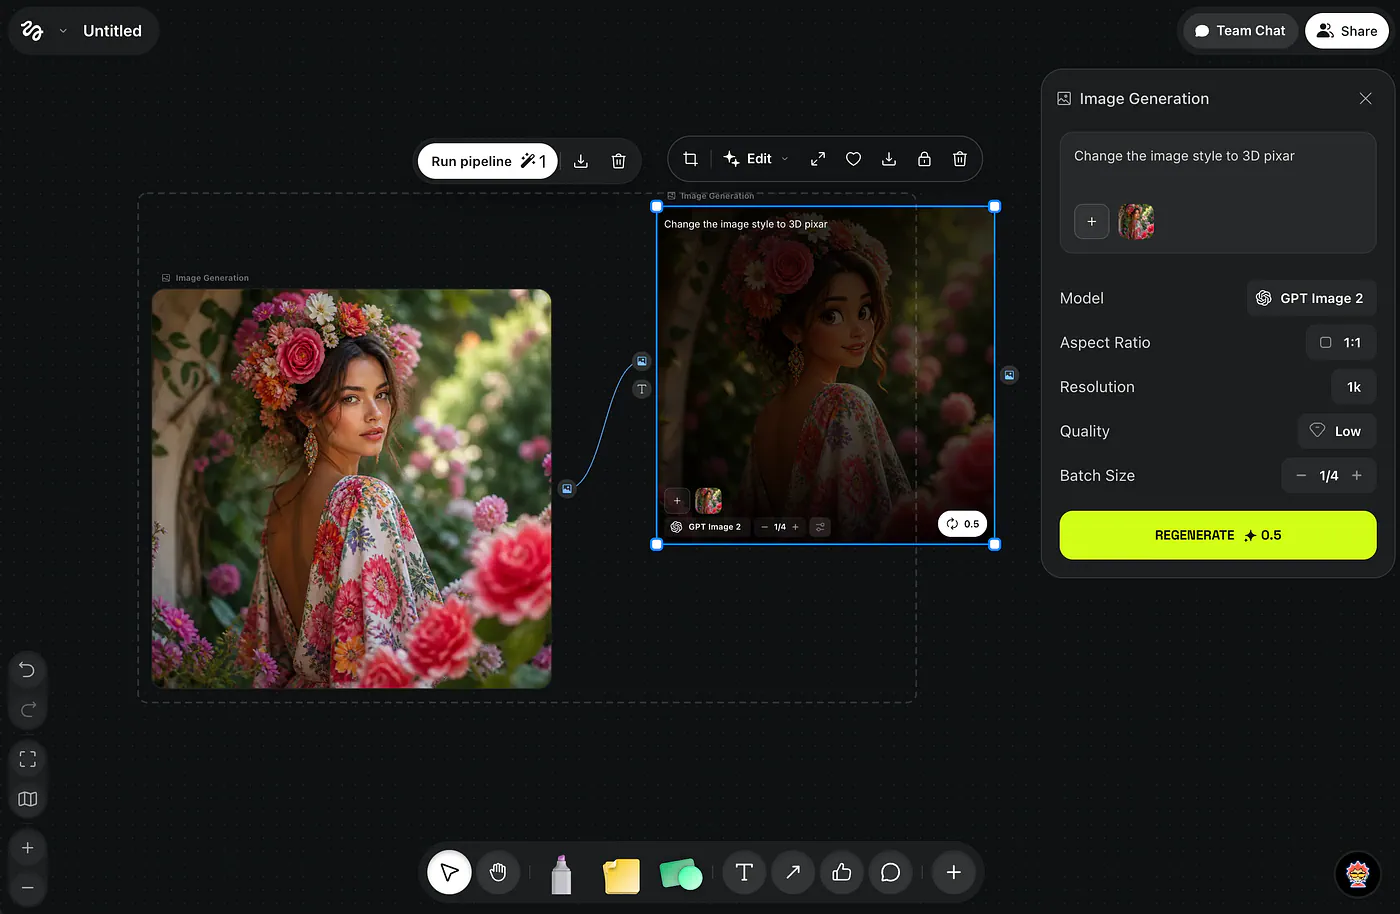Expand the chevron beside Untitled title
This screenshot has width=1400, height=914.
tap(63, 31)
